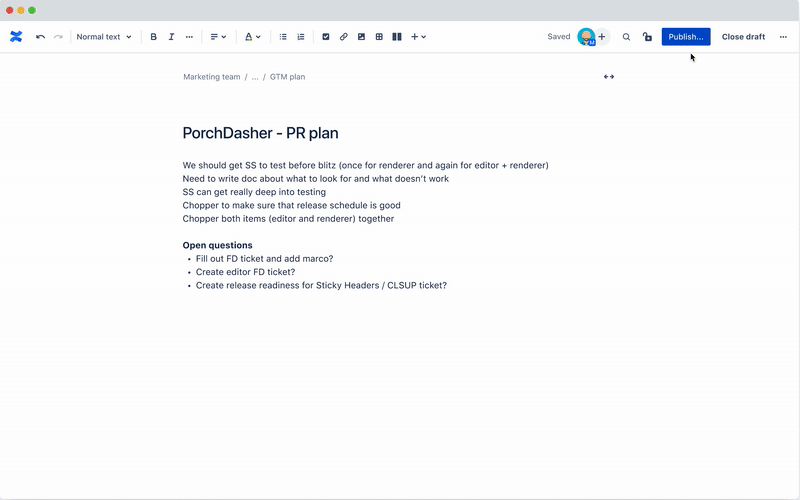Click 'Chopper both items' line
The image size is (800, 500).
pyautogui.click(x=288, y=218)
